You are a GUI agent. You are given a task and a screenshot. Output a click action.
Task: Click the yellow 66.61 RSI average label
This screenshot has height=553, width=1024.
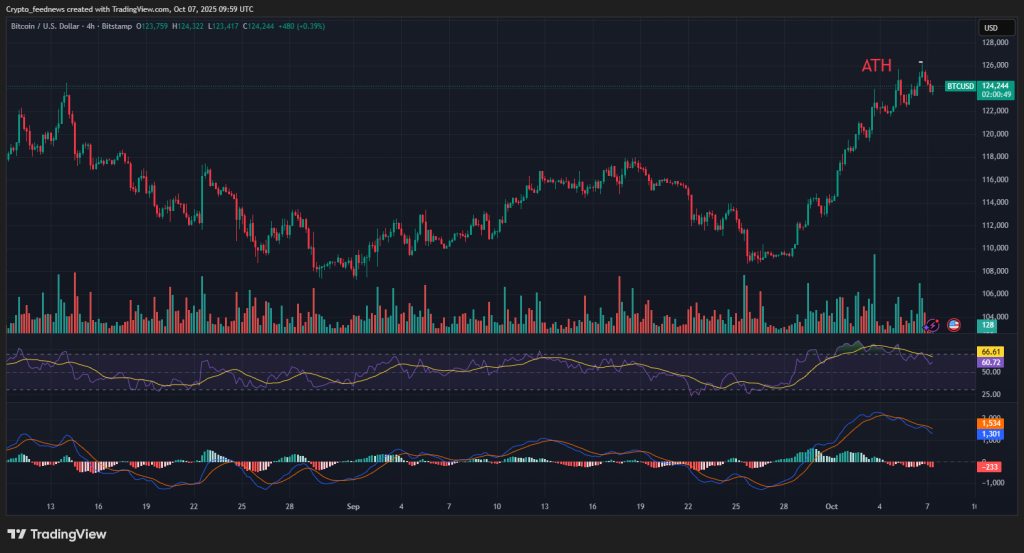pyautogui.click(x=991, y=352)
